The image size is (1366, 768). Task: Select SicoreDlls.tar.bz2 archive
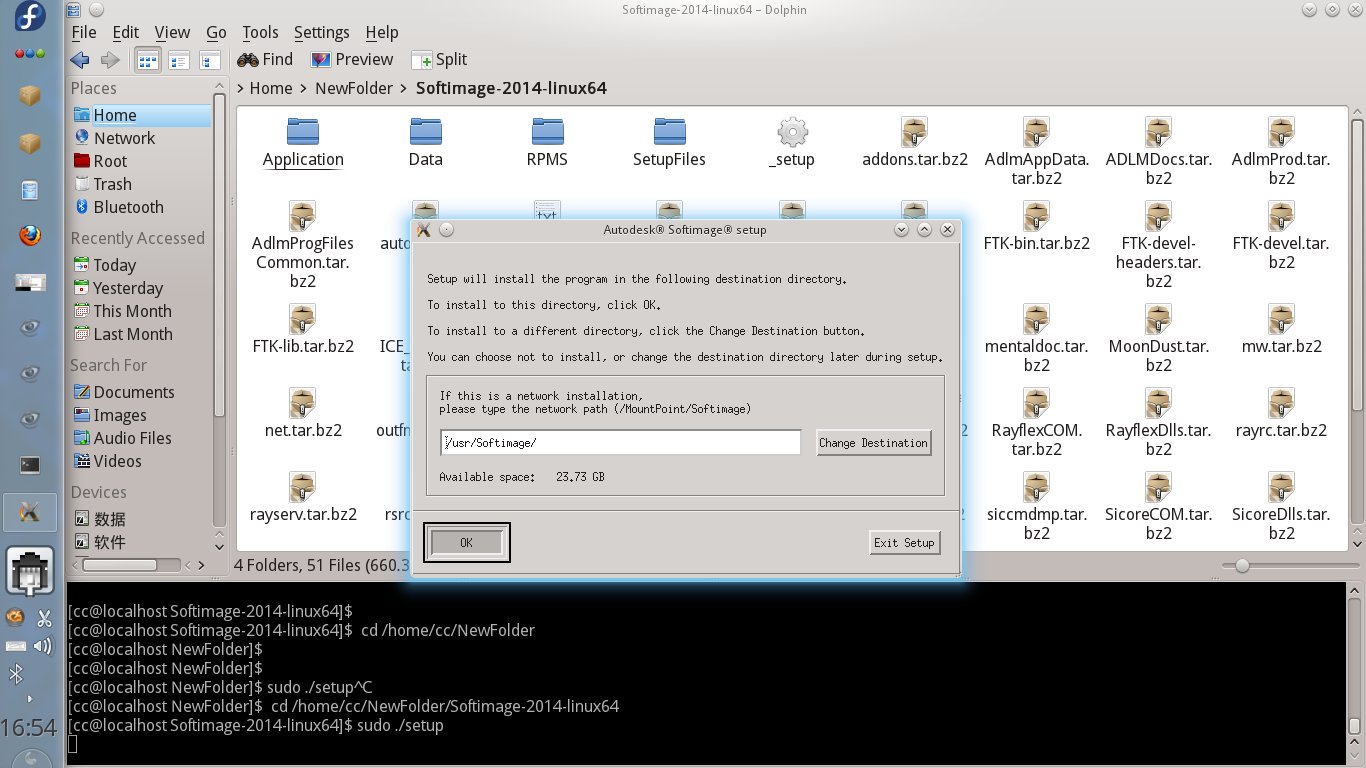pos(1282,508)
